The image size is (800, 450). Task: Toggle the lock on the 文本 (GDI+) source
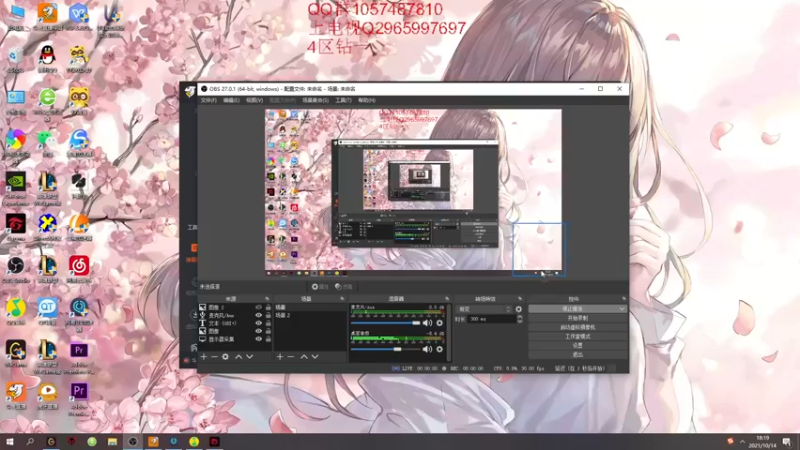[x=268, y=323]
